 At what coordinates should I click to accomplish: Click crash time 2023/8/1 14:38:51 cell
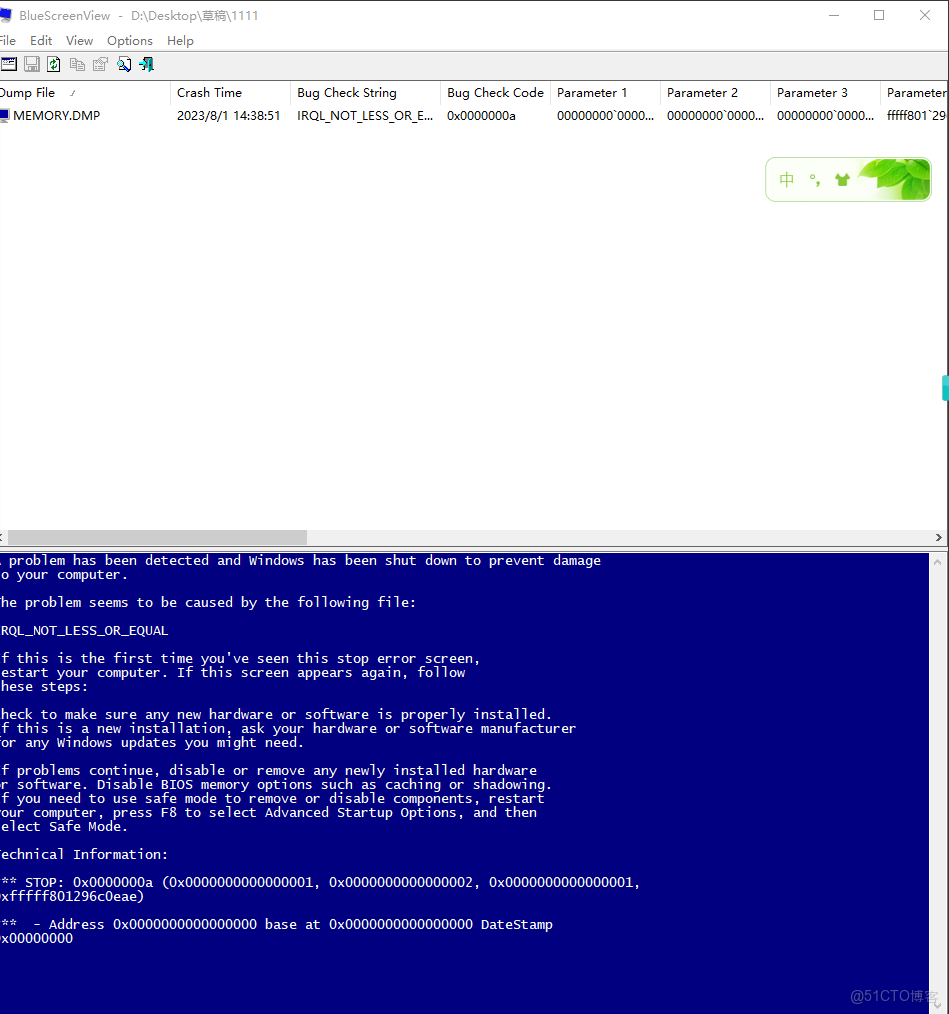(228, 116)
